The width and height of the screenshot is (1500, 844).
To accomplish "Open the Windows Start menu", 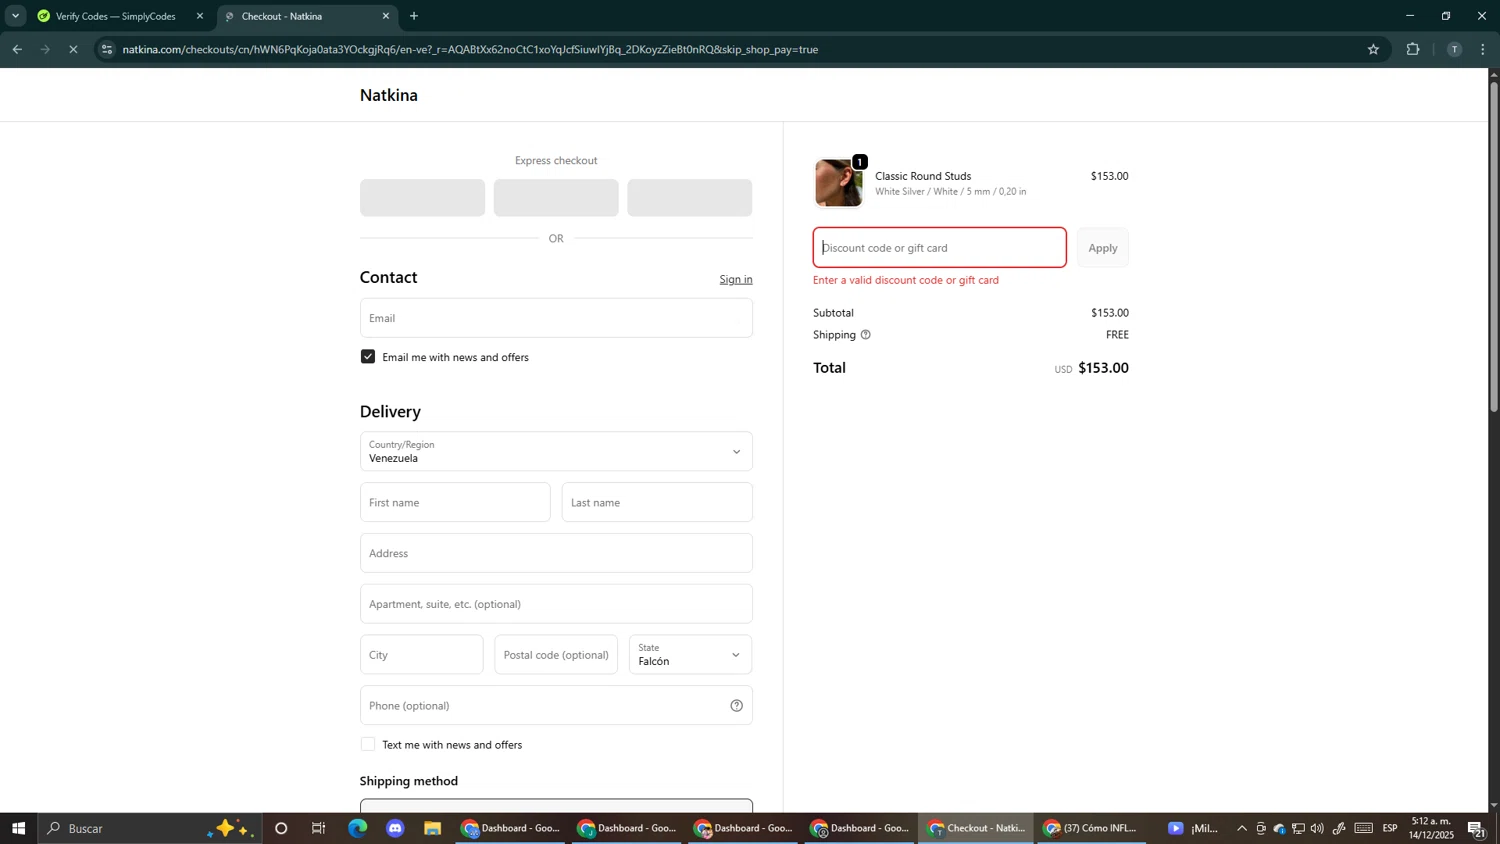I will click(18, 828).
